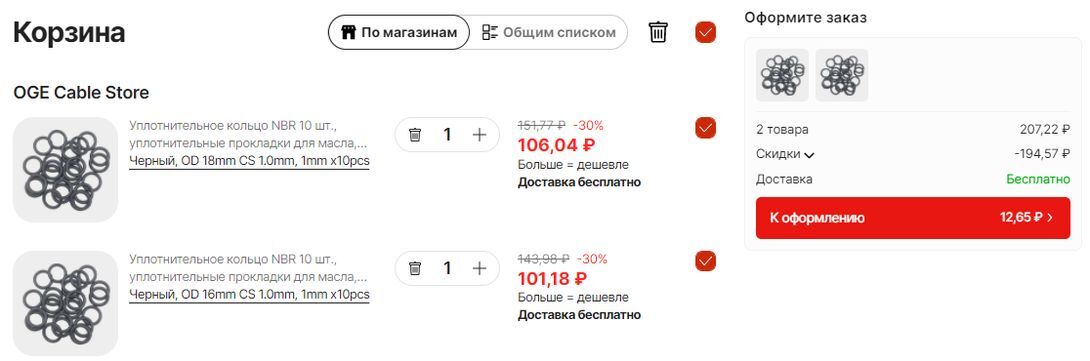1090x361 pixels.
Task: Remove the OD 16mm item using its trash icon
Action: pos(415,268)
